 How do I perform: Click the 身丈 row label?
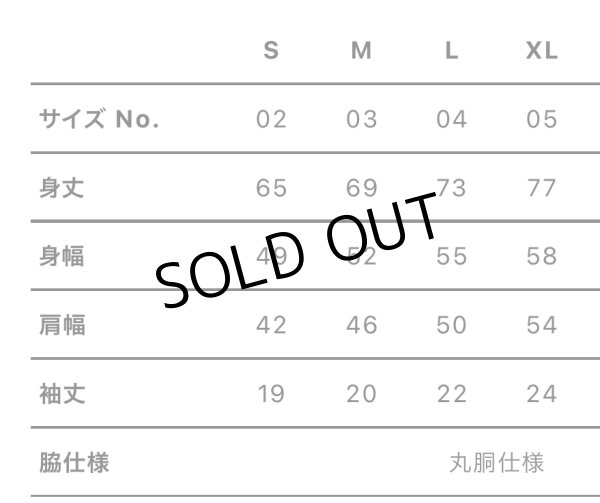coord(62,188)
